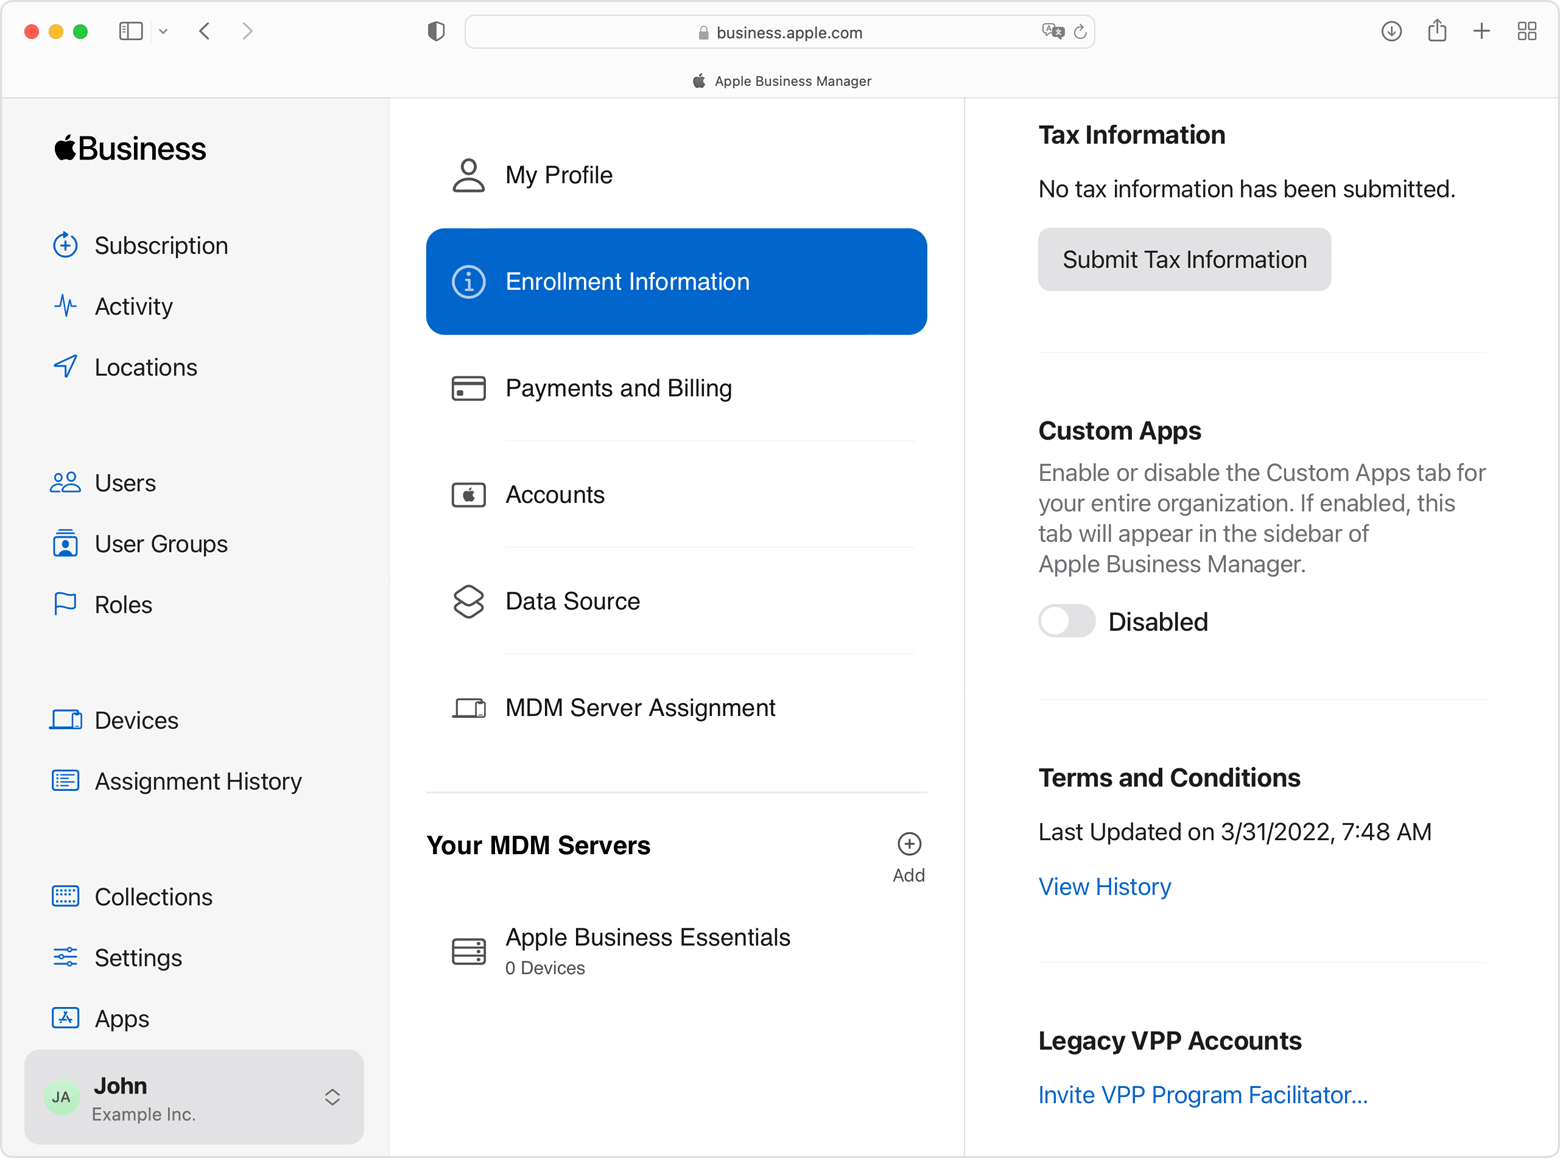The height and width of the screenshot is (1158, 1560).
Task: Select Enrollment Information item
Action: click(x=676, y=281)
